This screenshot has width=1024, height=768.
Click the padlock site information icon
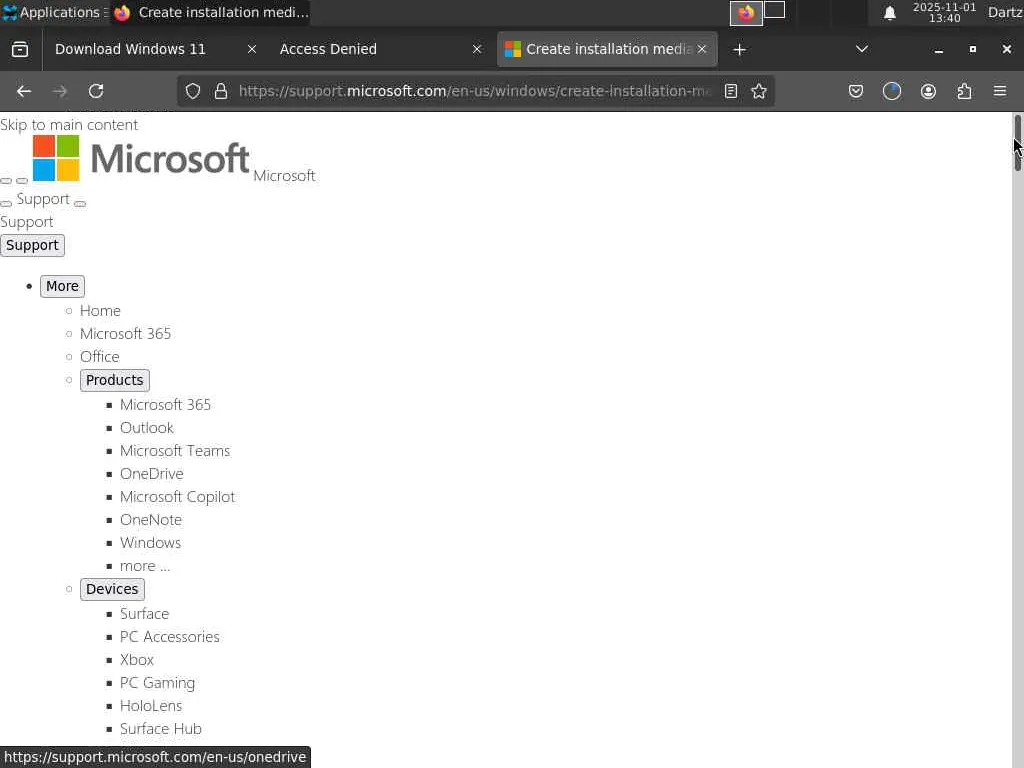221,91
